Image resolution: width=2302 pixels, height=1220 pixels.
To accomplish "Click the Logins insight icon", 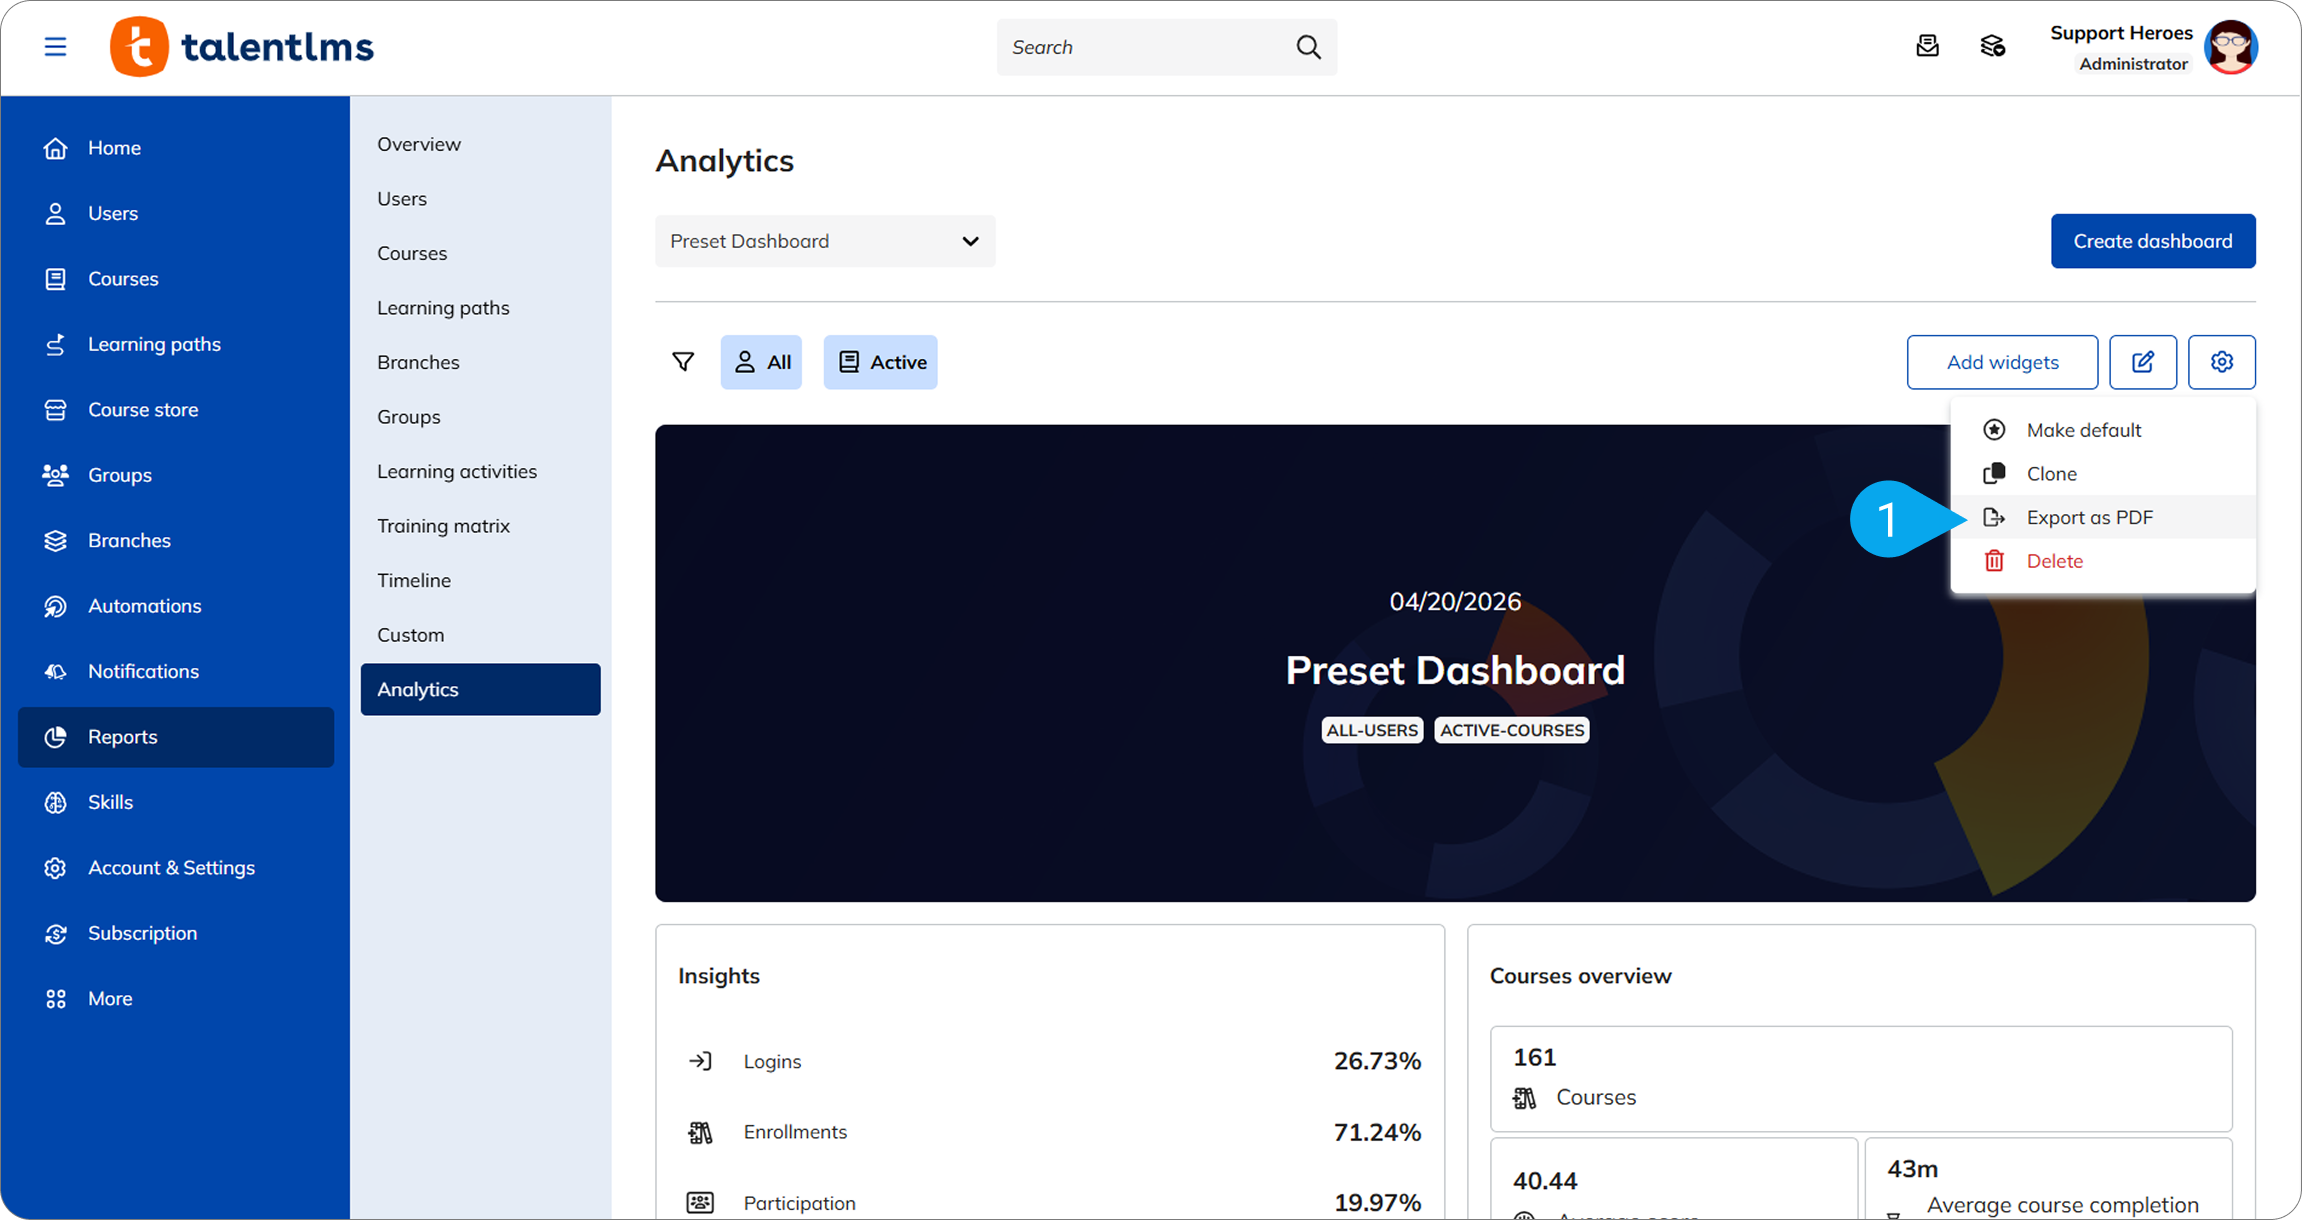I will (x=700, y=1061).
